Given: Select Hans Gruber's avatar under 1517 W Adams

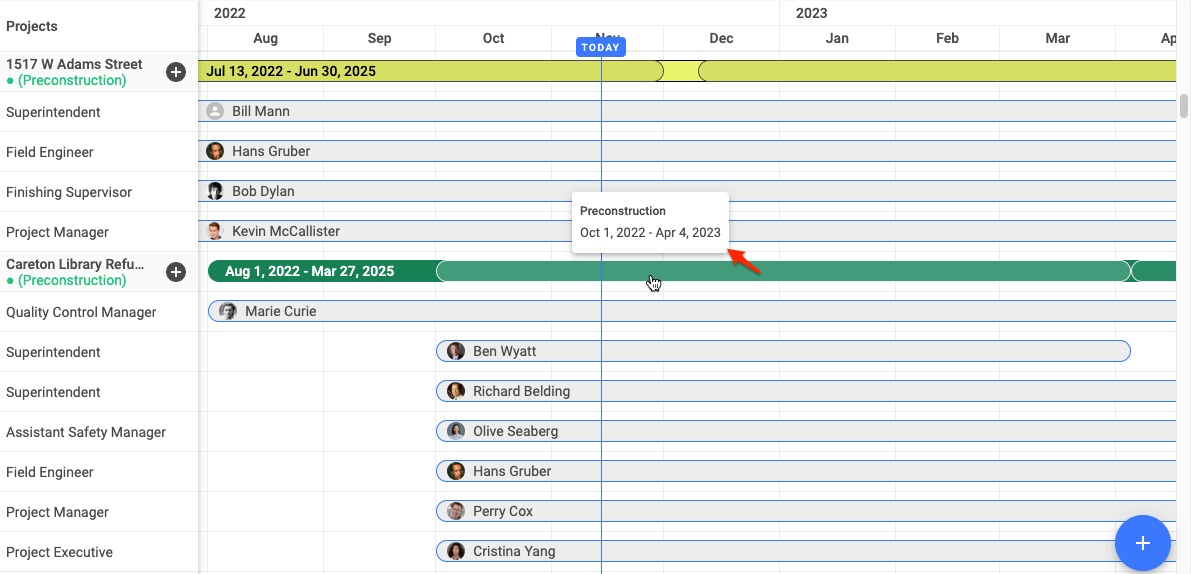Looking at the screenshot, I should (x=215, y=151).
